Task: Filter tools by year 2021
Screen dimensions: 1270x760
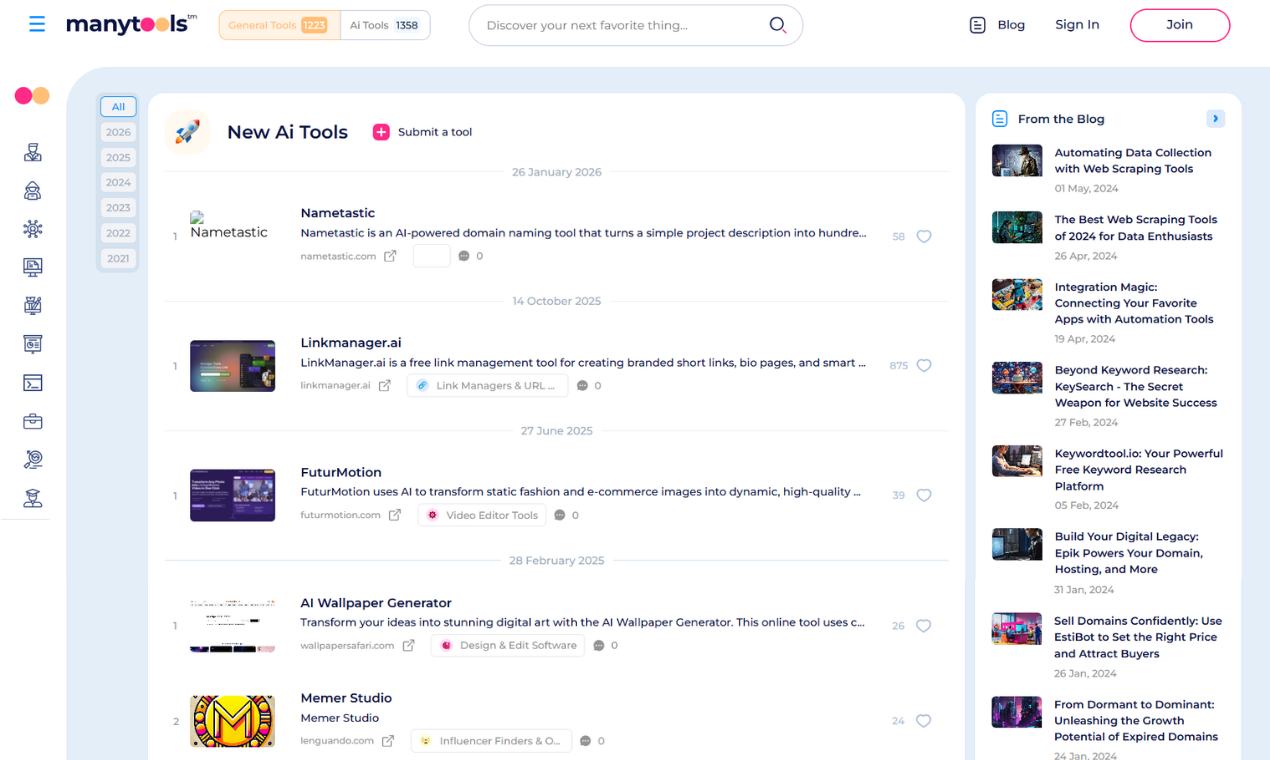Action: [x=118, y=258]
